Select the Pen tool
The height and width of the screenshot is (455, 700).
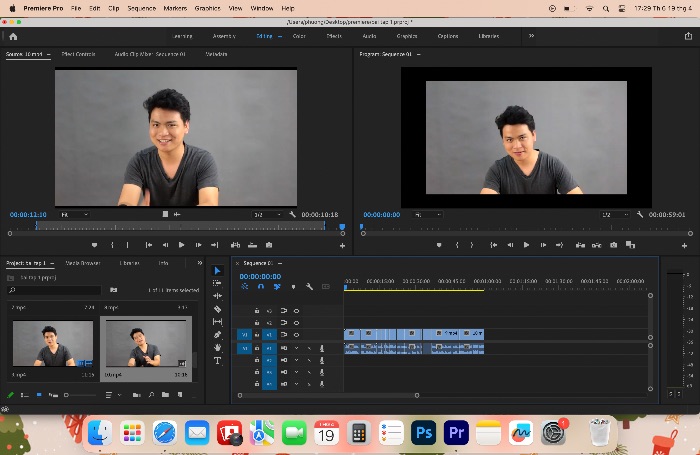click(217, 334)
